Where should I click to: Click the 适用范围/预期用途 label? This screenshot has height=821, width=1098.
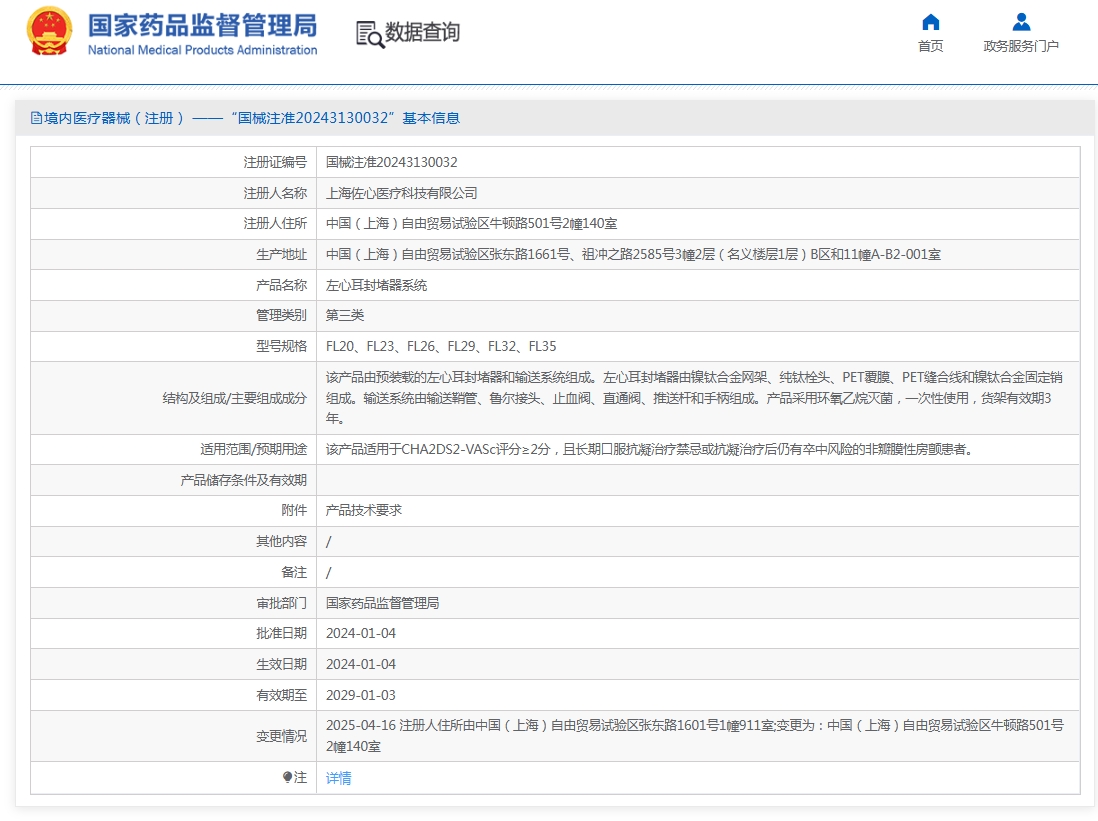[x=253, y=449]
